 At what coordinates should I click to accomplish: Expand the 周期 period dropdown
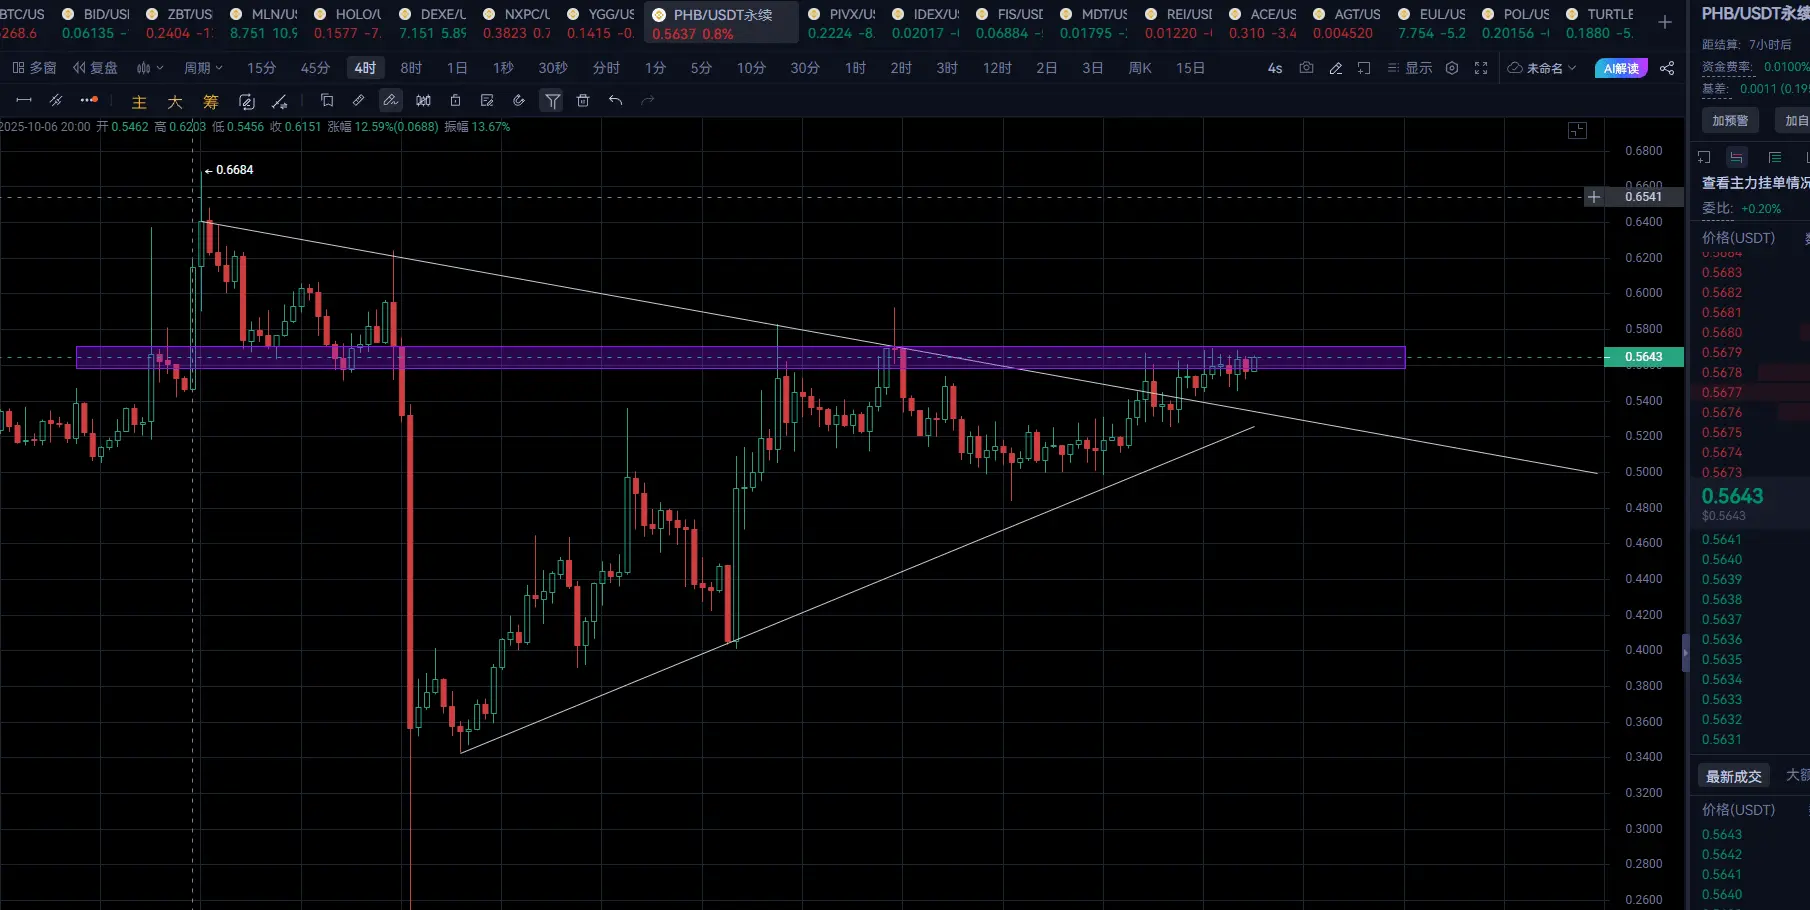pos(203,68)
